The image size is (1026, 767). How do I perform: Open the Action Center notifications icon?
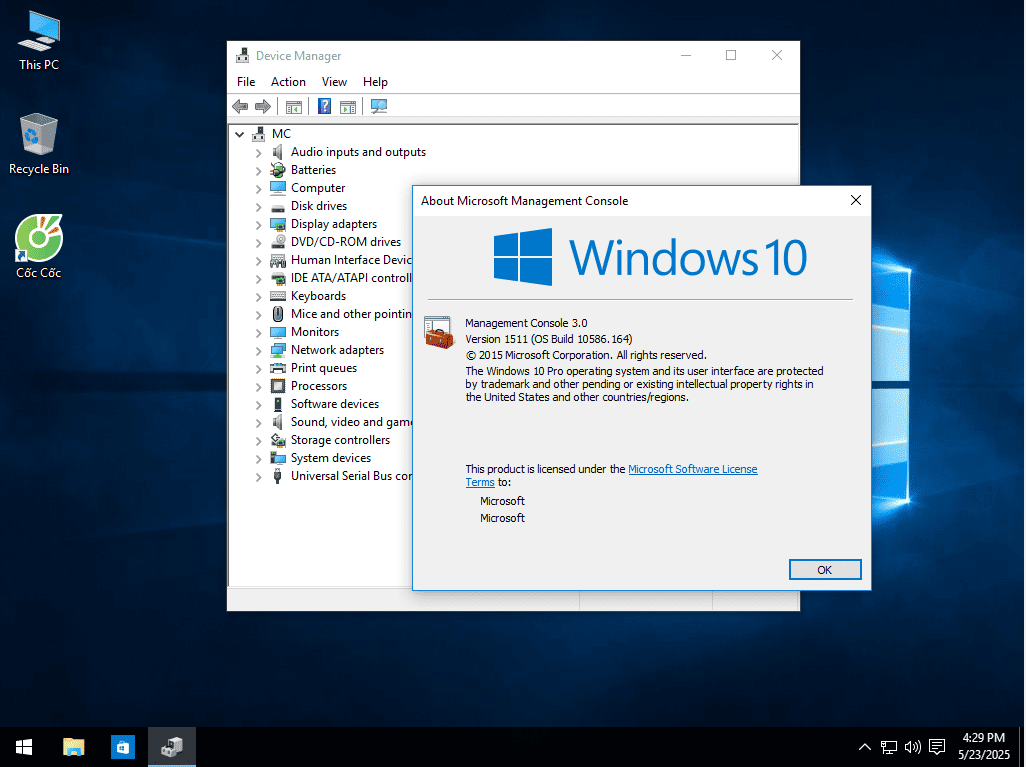tap(937, 747)
